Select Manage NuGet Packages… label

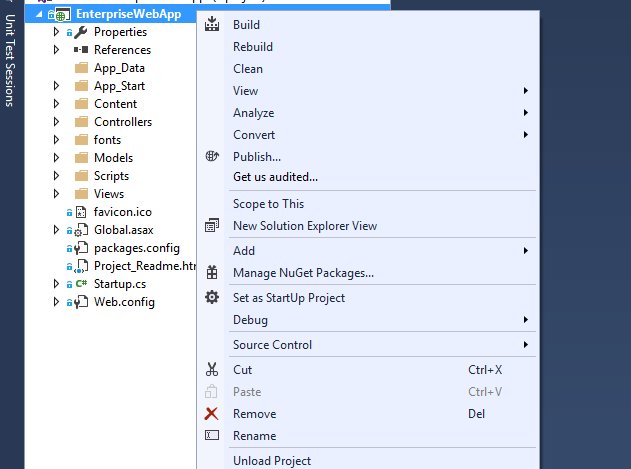tap(303, 273)
